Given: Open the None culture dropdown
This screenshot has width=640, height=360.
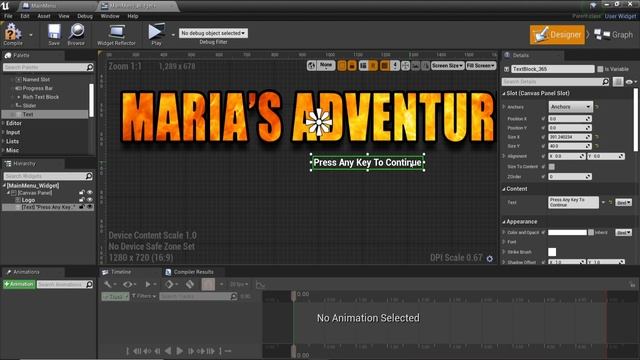Looking at the screenshot, I should [x=326, y=65].
